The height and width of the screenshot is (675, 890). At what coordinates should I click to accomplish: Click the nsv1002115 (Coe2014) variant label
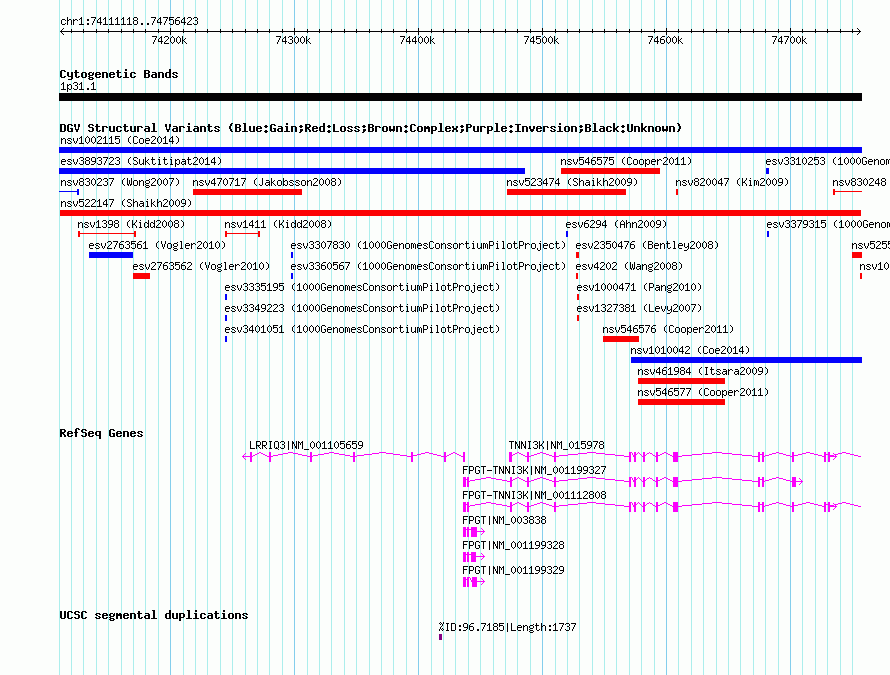click(120, 140)
